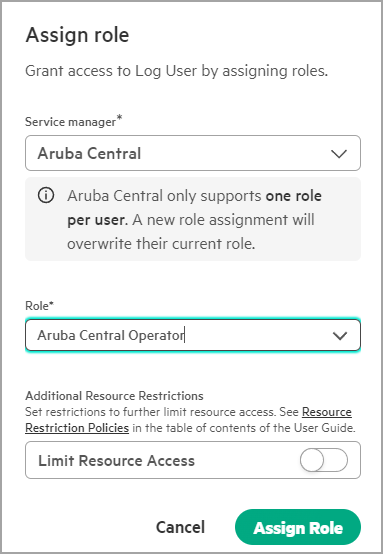Screen dimensions: 383x554
Task: Click the 'Grant access to Log User' description
Action: click(177, 71)
